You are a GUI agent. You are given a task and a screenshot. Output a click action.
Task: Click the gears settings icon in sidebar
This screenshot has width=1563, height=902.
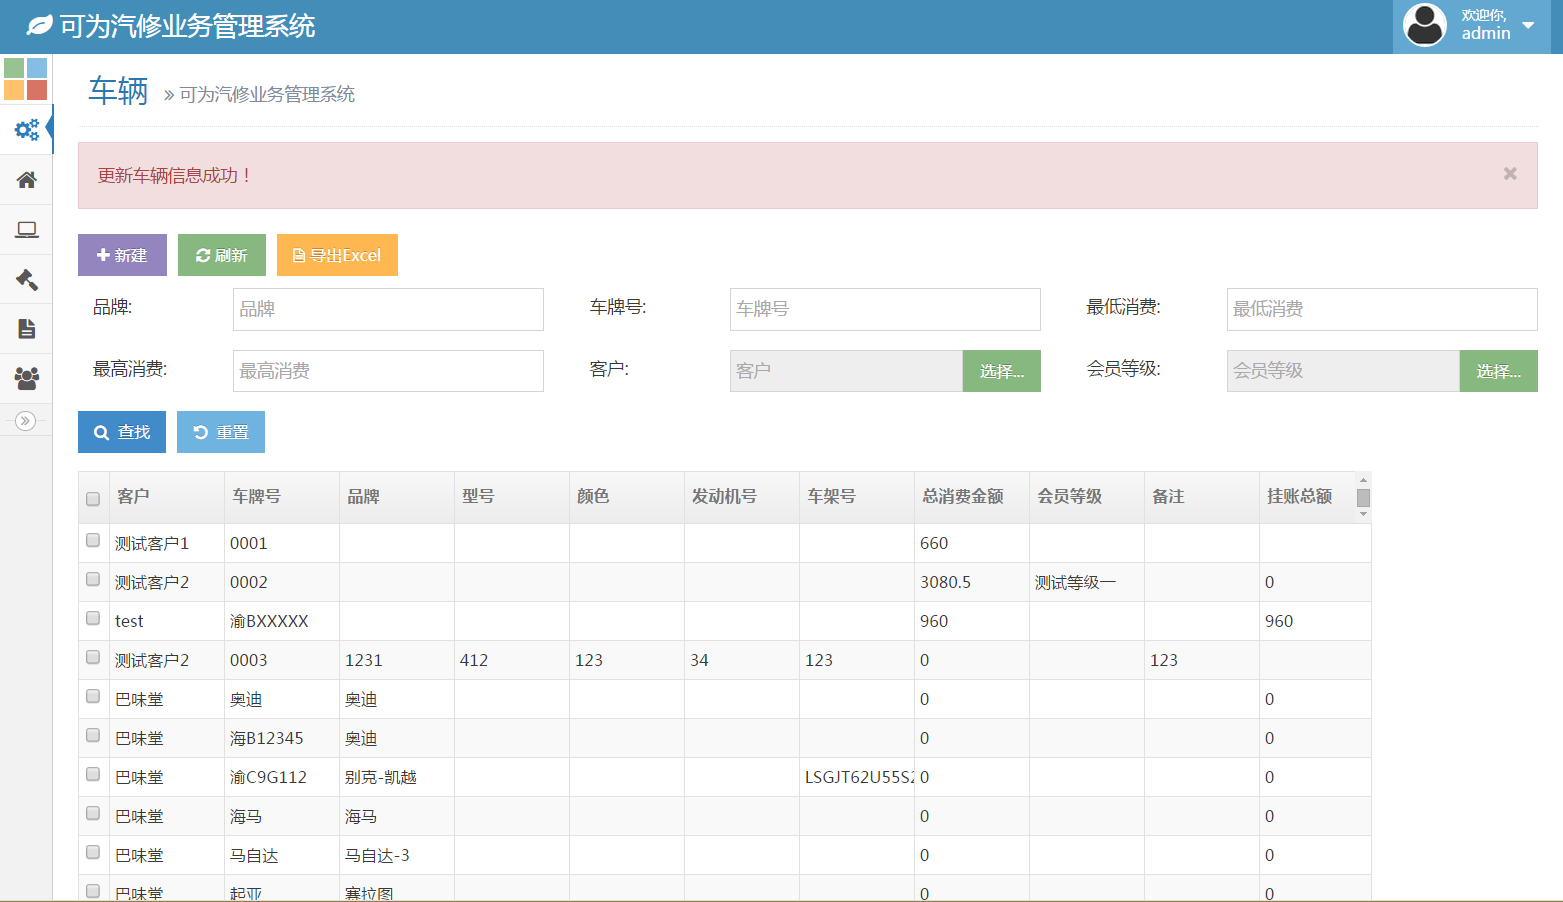26,129
